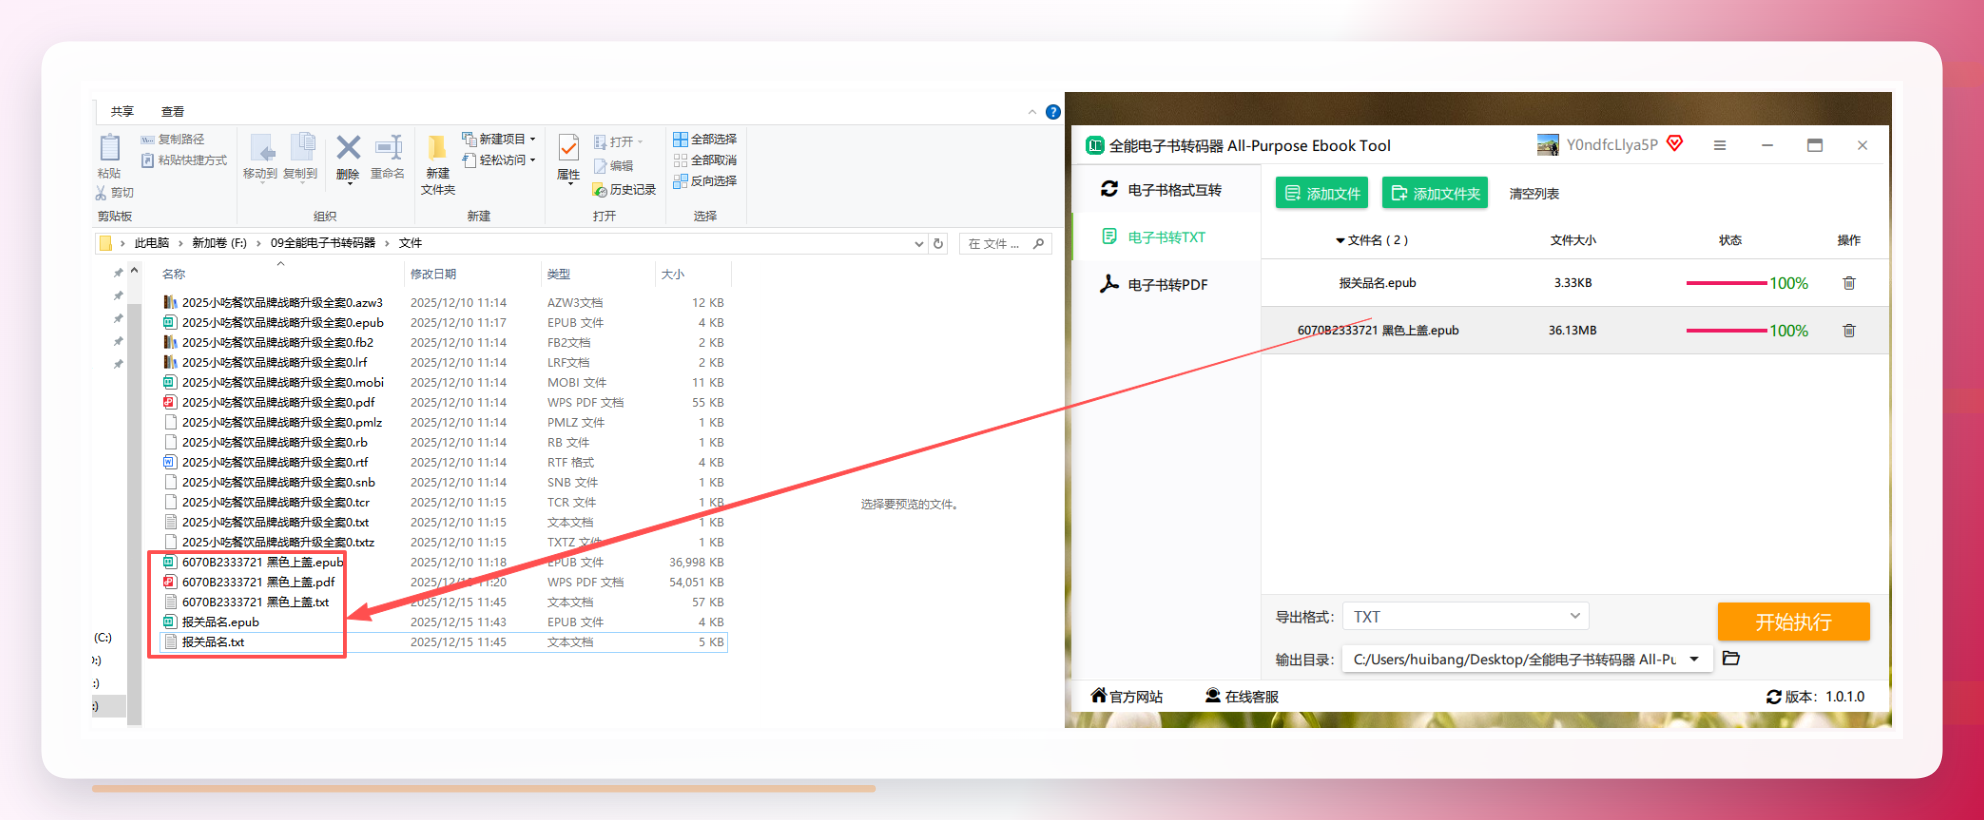Click the progress bar for 报关品名.epub
Image resolution: width=1984 pixels, height=820 pixels.
pyautogui.click(x=1726, y=283)
